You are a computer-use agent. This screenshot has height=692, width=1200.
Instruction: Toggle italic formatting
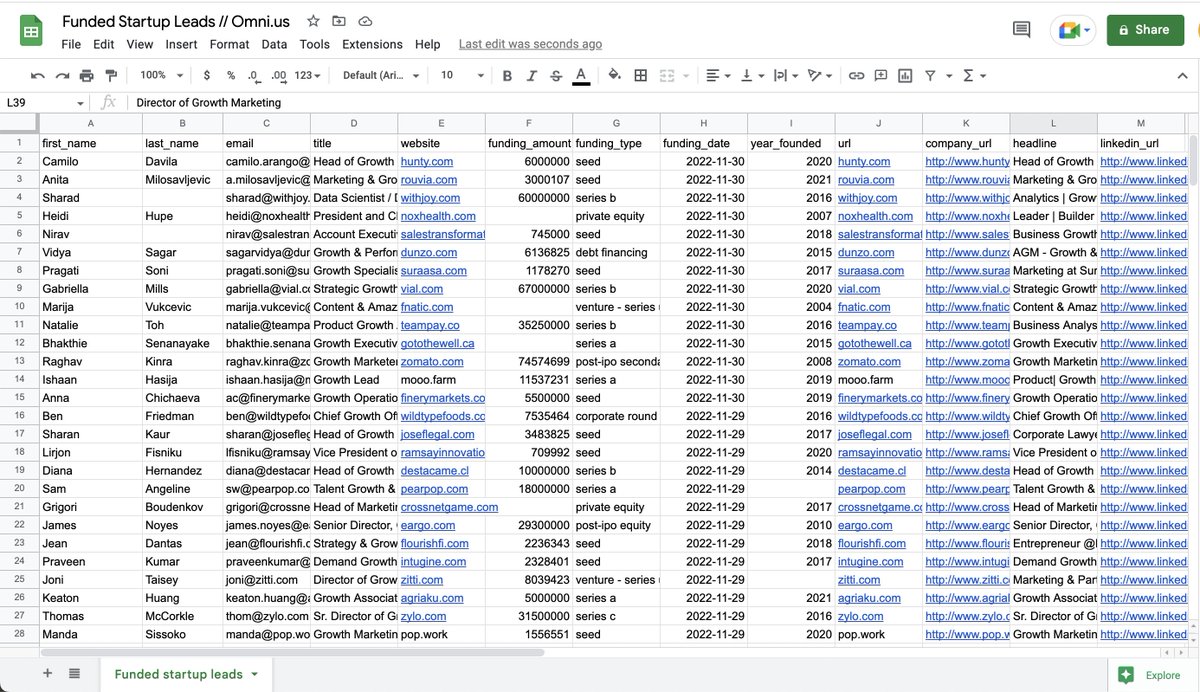[531, 75]
